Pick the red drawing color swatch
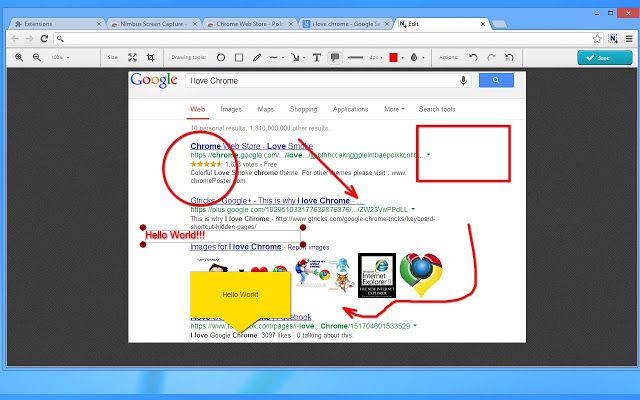The image size is (640, 400). [393, 58]
